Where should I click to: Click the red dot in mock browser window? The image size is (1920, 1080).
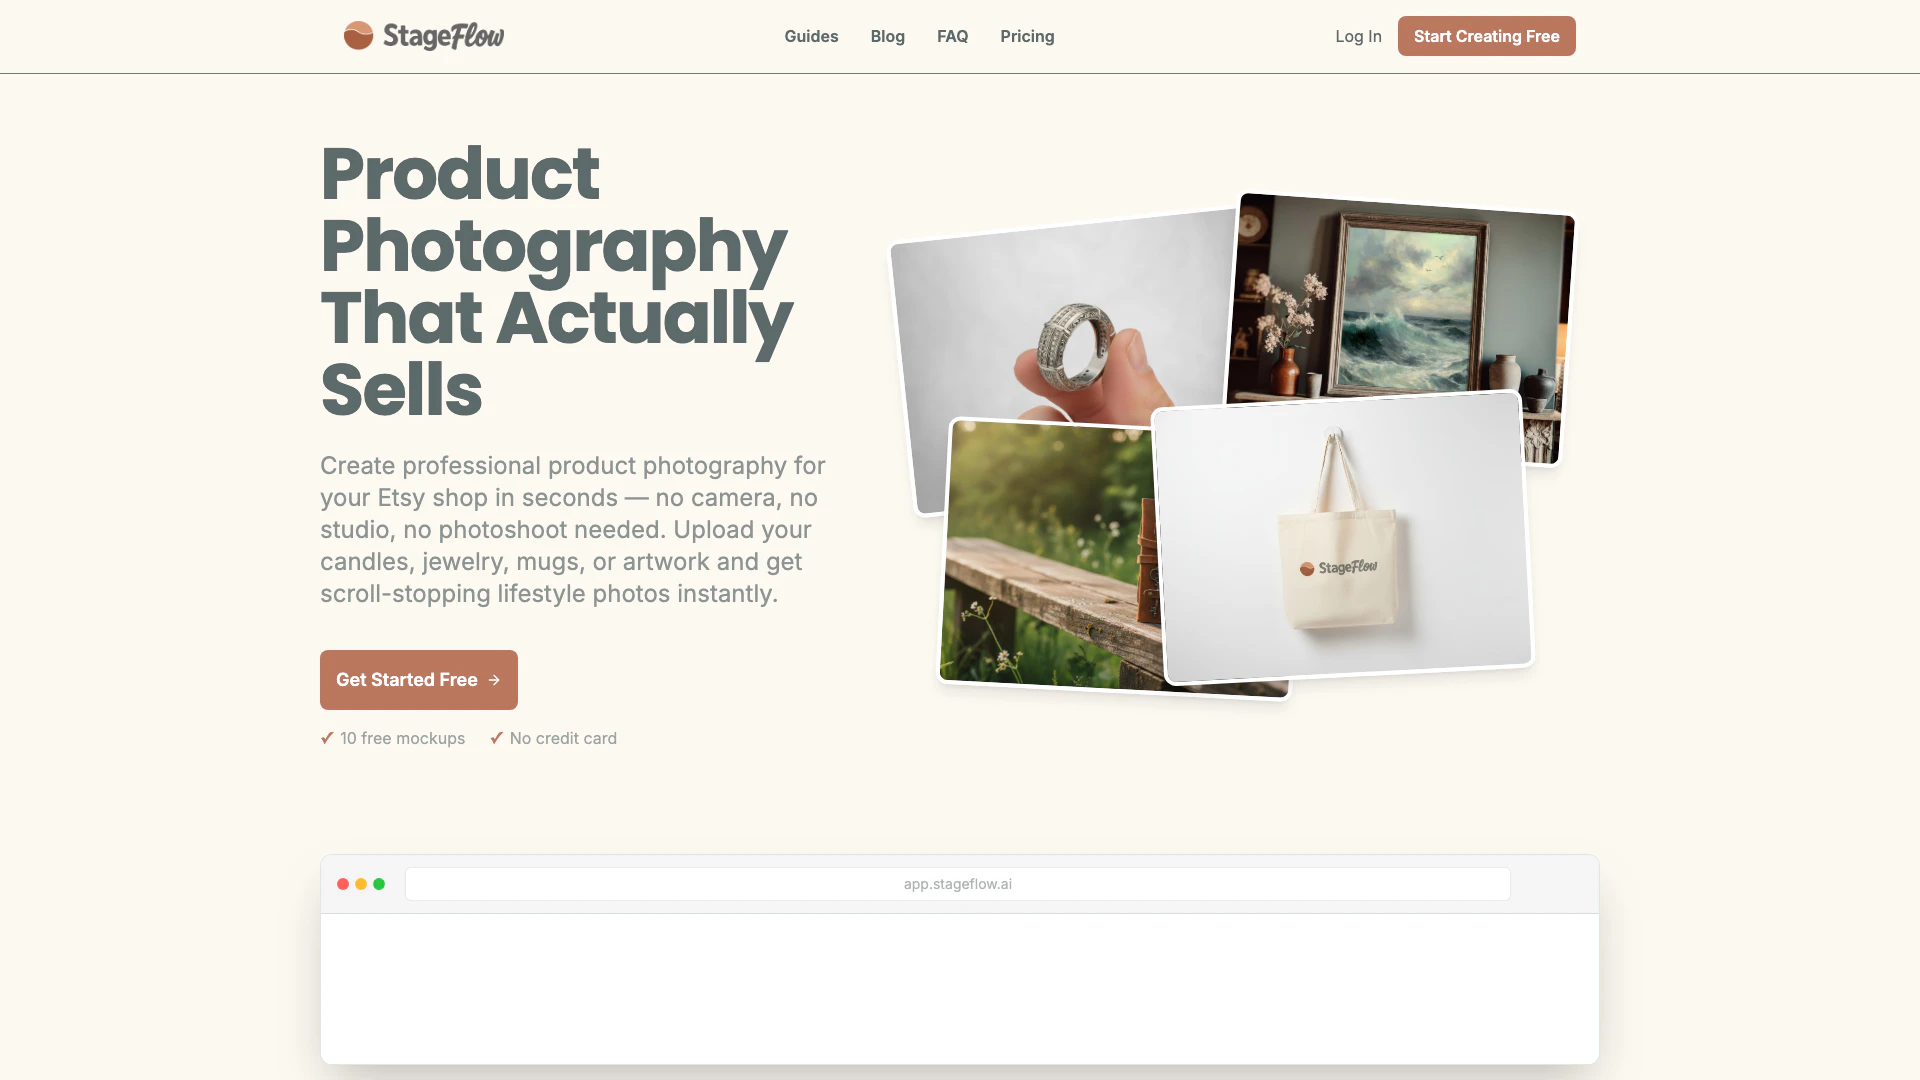tap(343, 884)
